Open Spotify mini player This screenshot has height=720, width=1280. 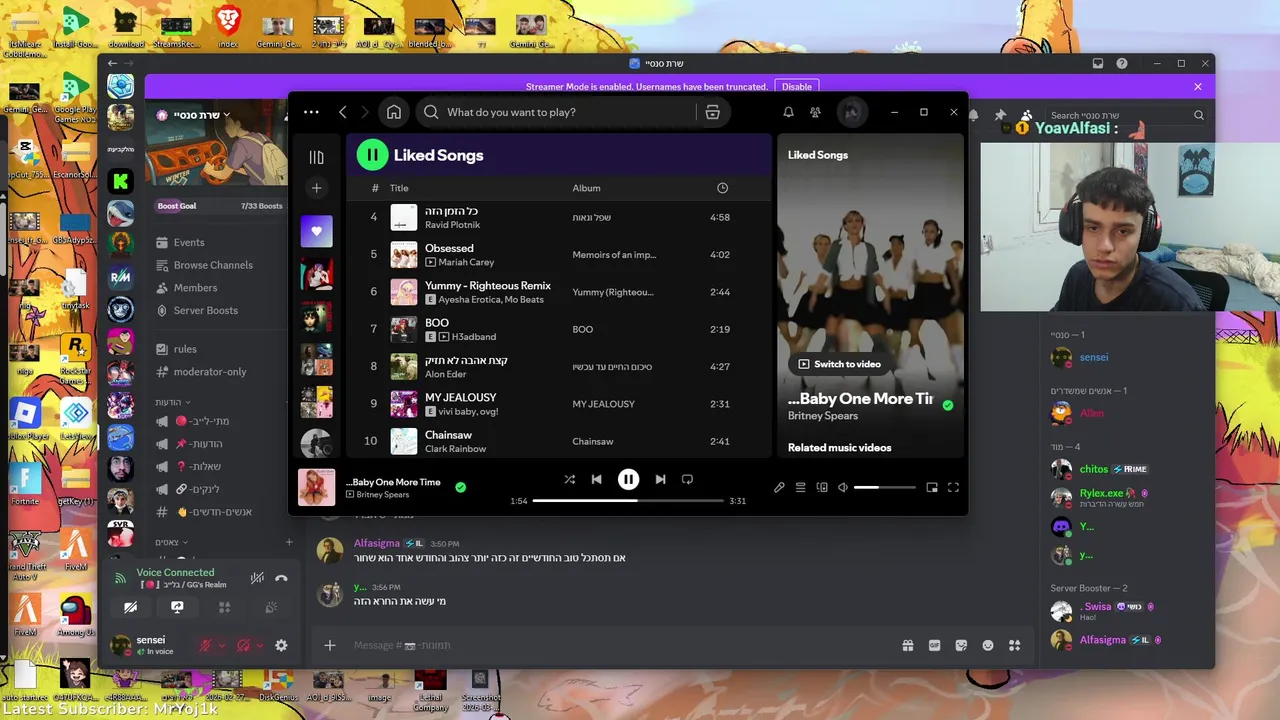pyautogui.click(x=932, y=487)
